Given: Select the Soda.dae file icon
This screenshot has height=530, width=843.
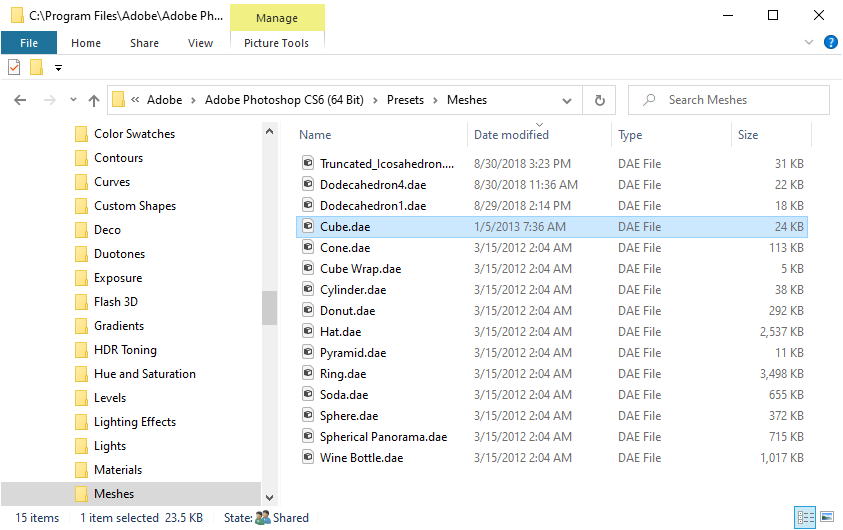Looking at the screenshot, I should [308, 393].
